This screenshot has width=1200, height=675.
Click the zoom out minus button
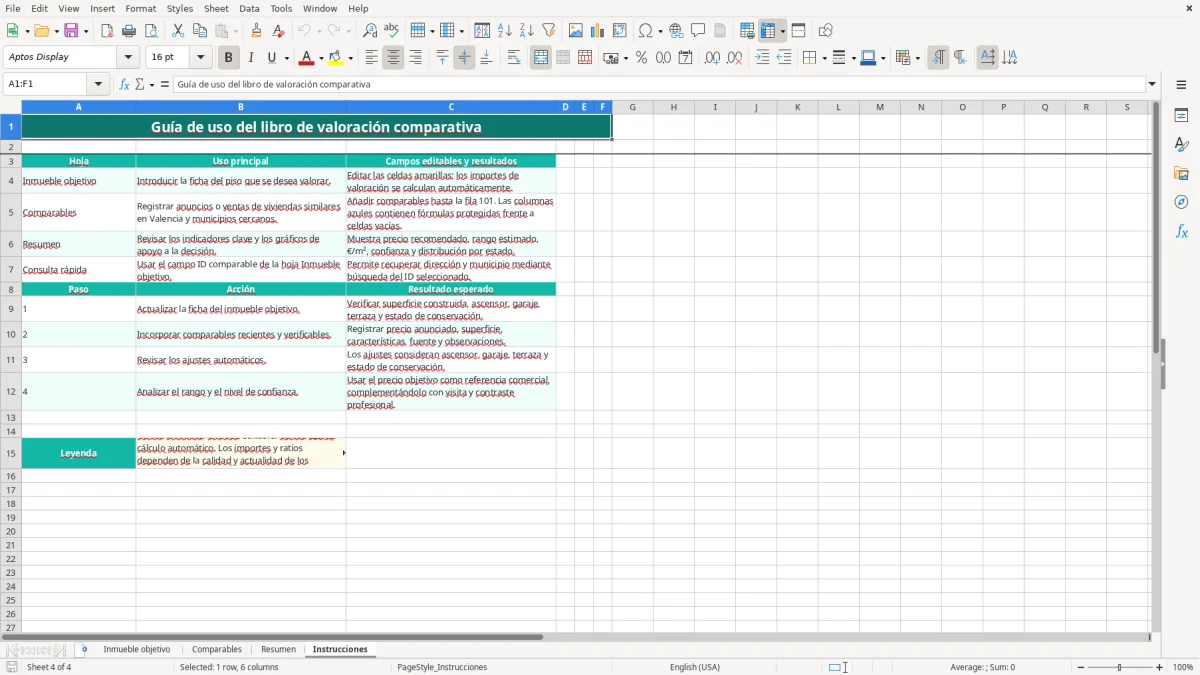1081,667
